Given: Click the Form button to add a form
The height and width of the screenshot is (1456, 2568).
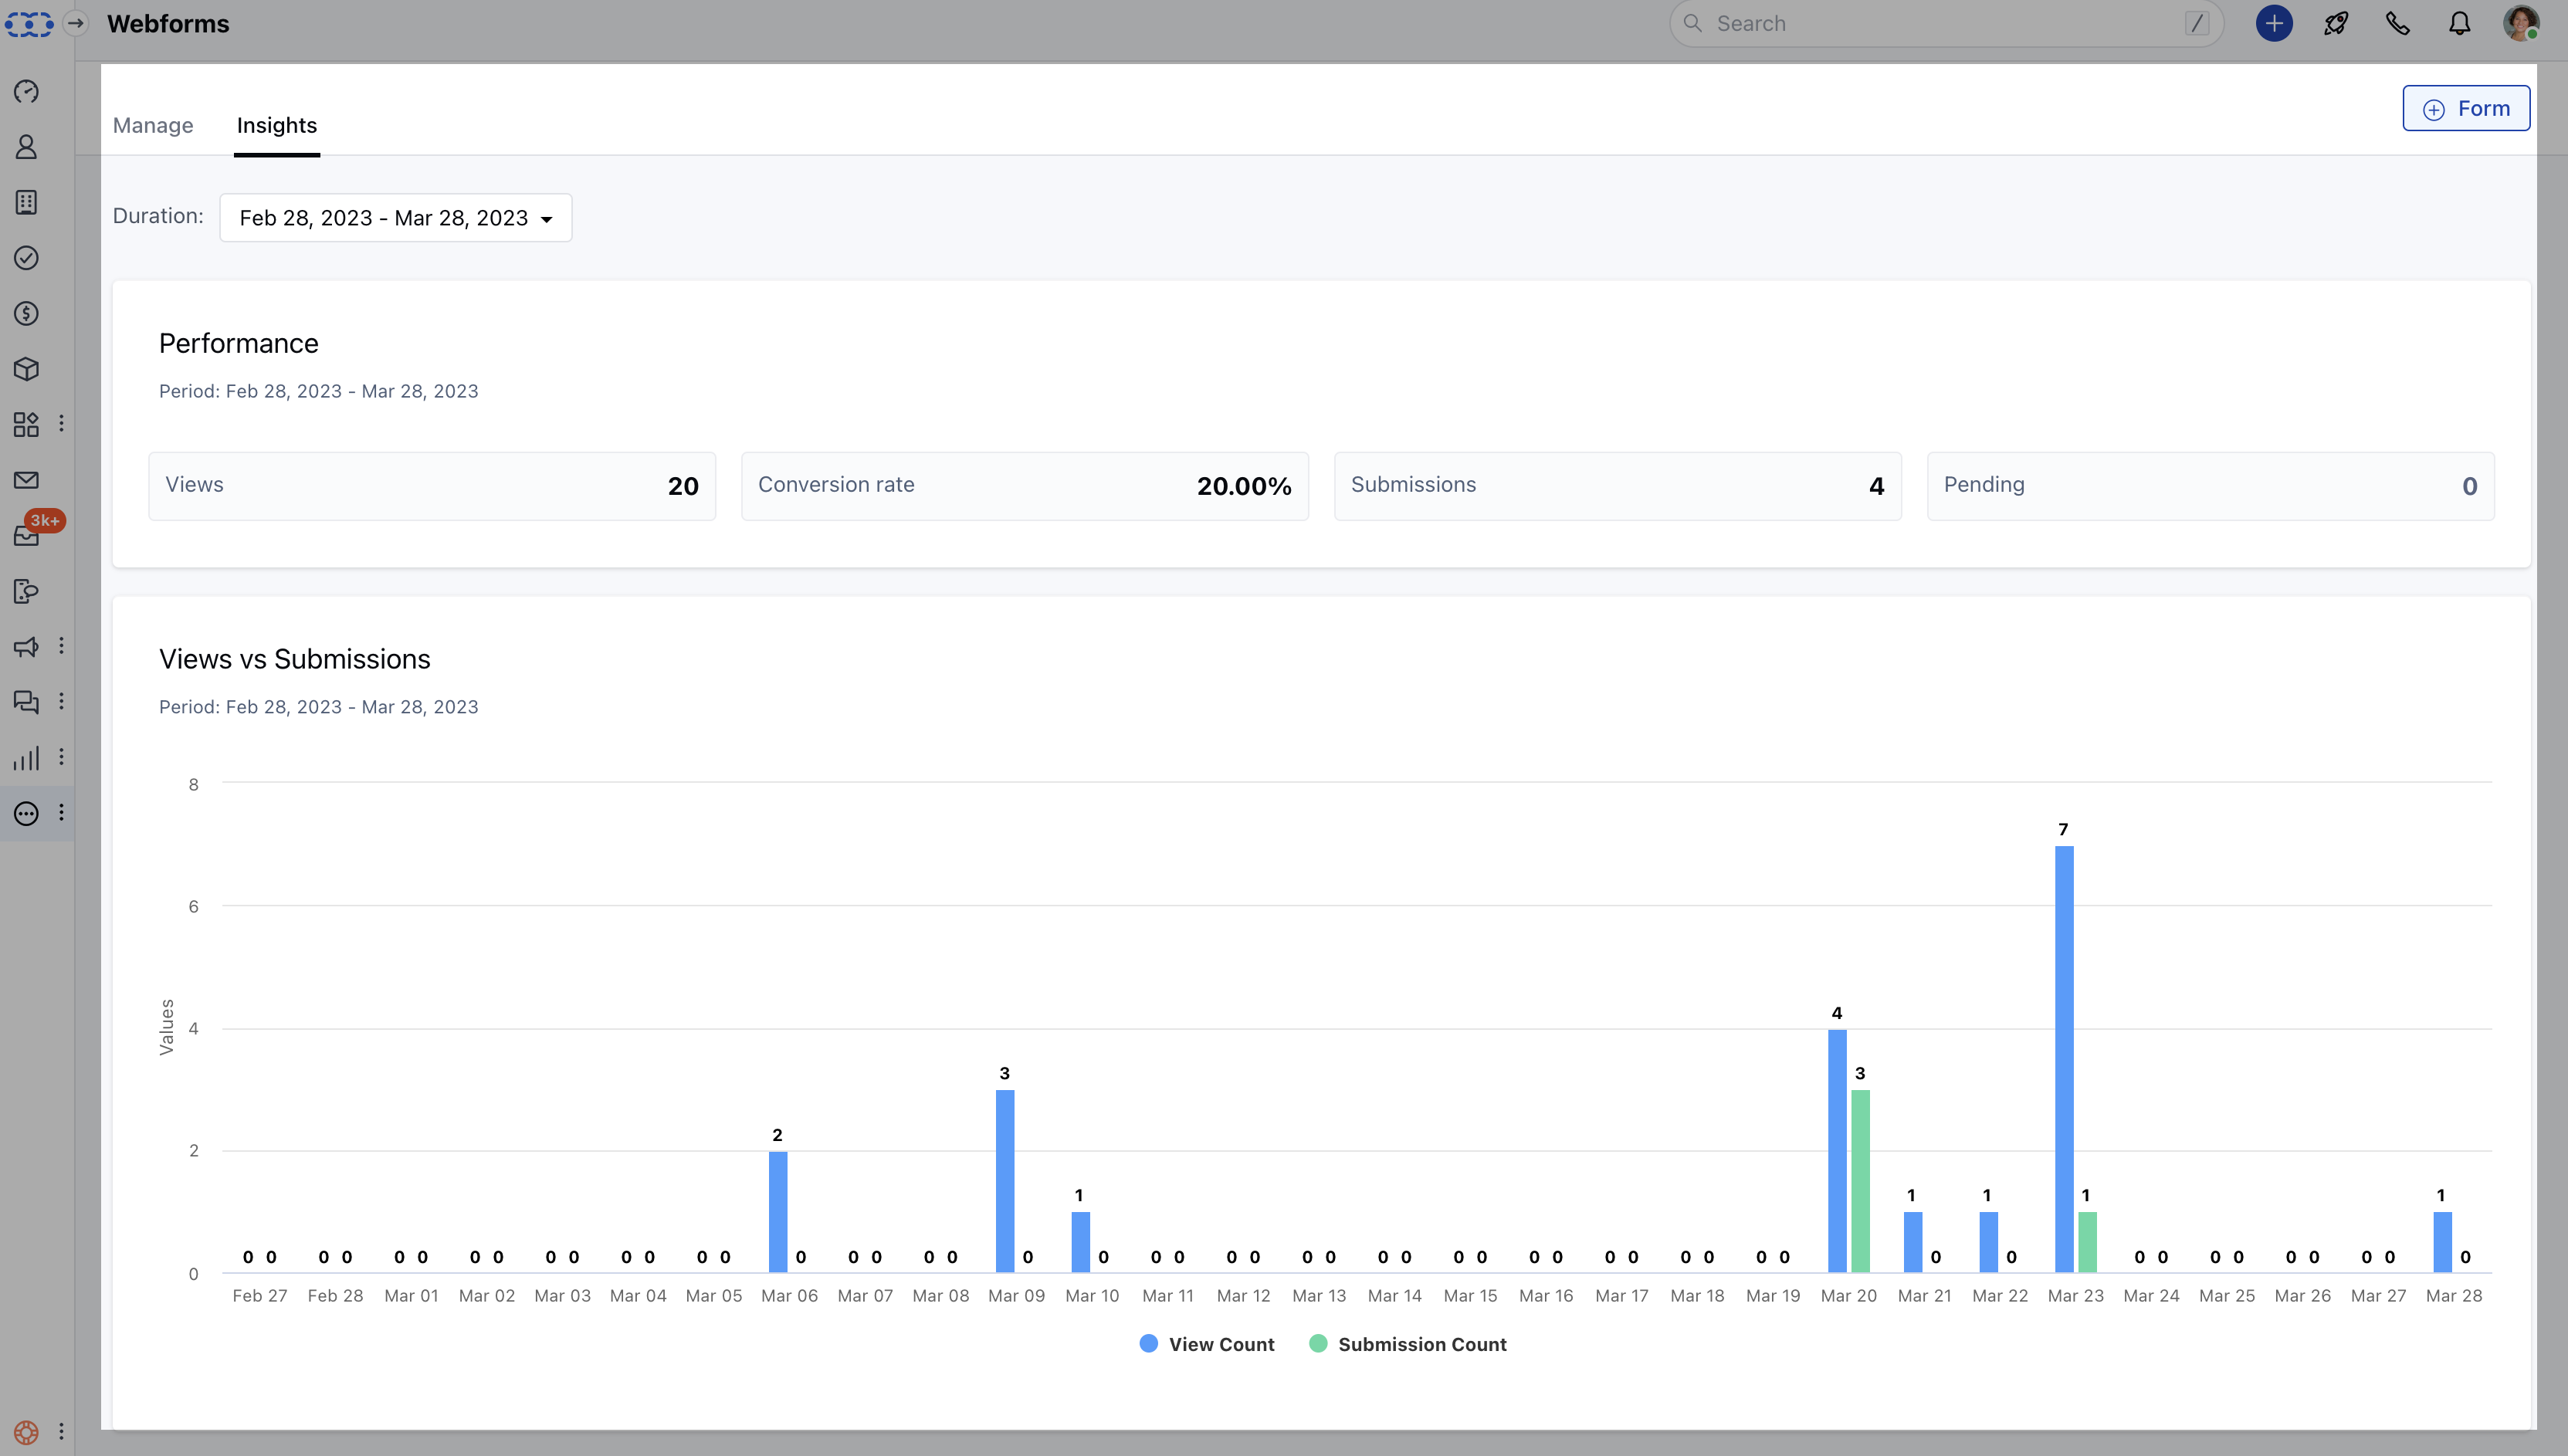Looking at the screenshot, I should (2466, 108).
